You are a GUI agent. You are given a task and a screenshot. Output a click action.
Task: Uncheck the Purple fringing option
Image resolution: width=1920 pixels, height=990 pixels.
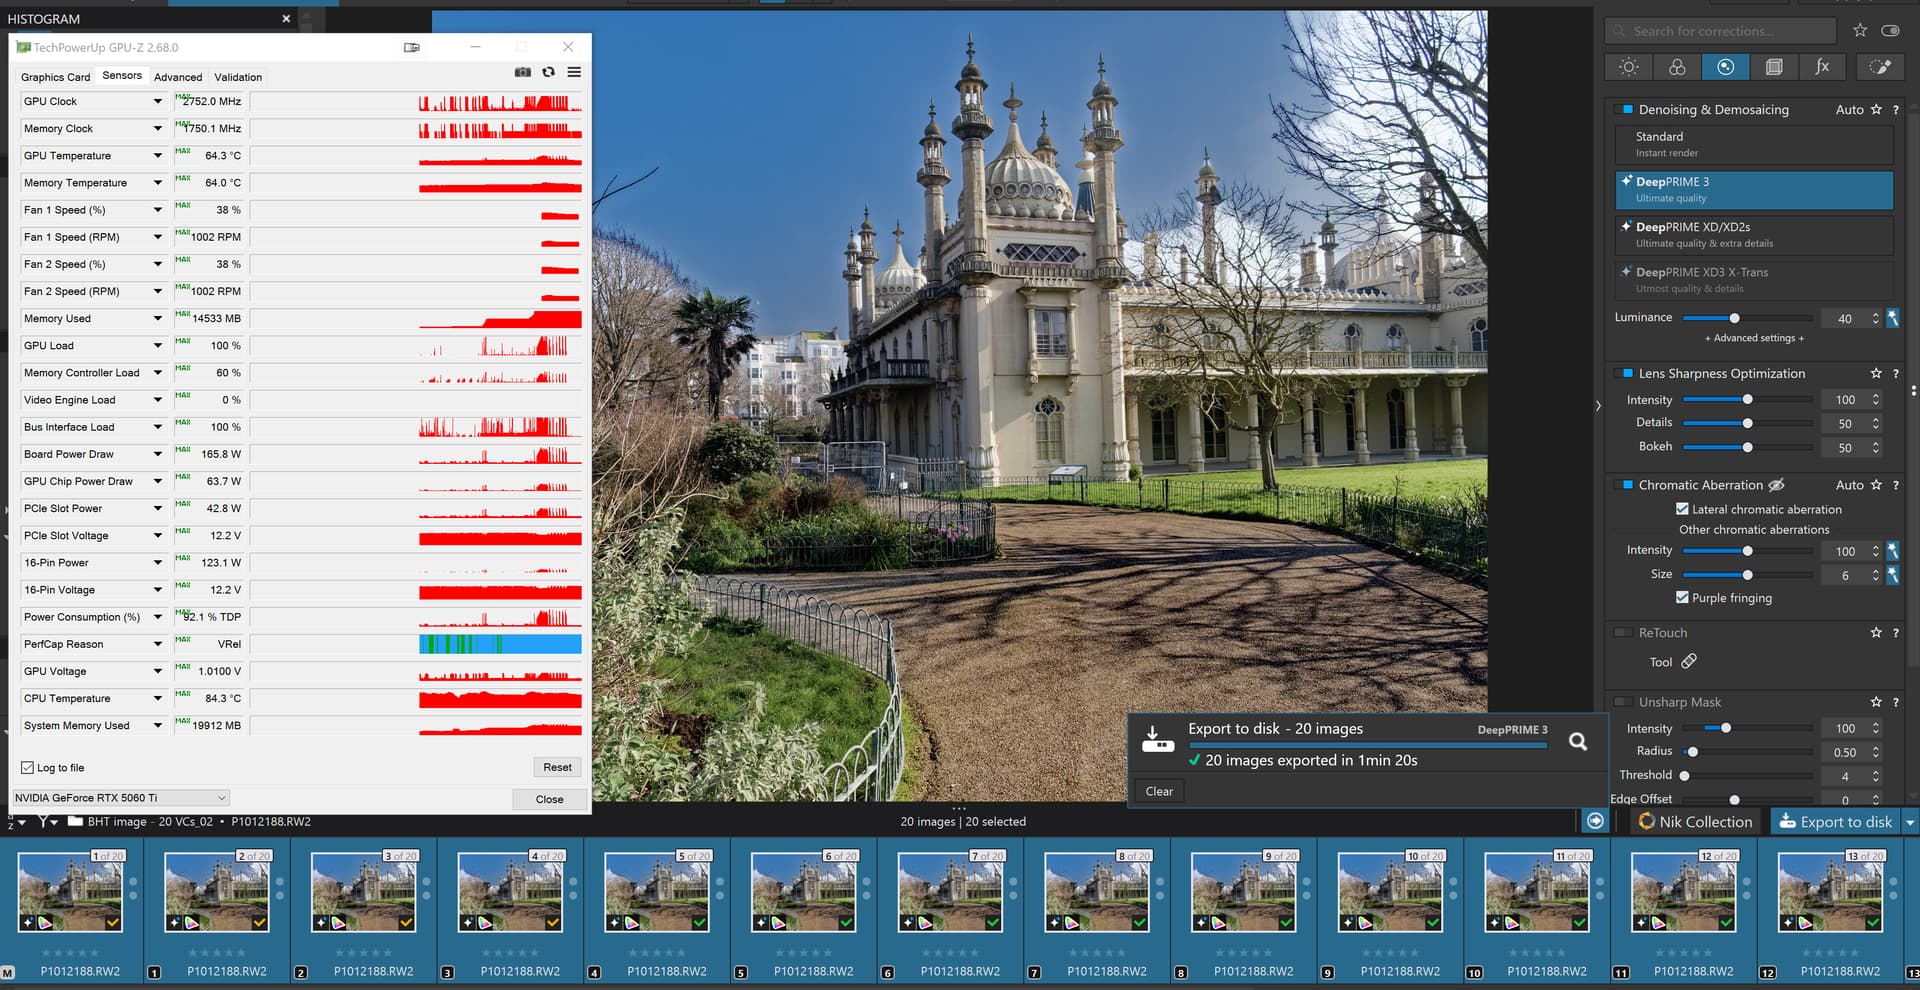1682,597
